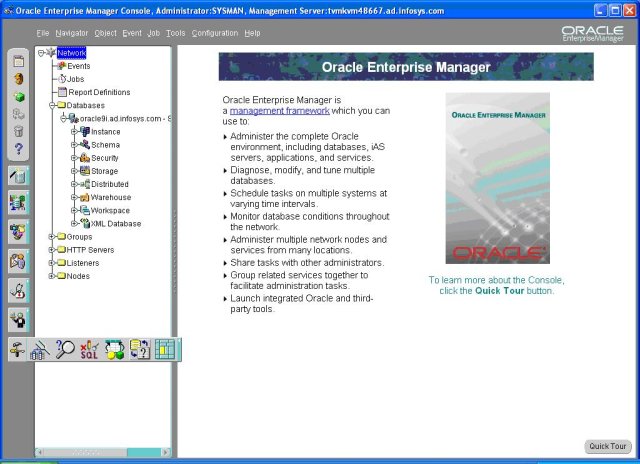Open the wand and cylinder database wizards drawer
The height and width of the screenshot is (464, 640).
click(18, 175)
